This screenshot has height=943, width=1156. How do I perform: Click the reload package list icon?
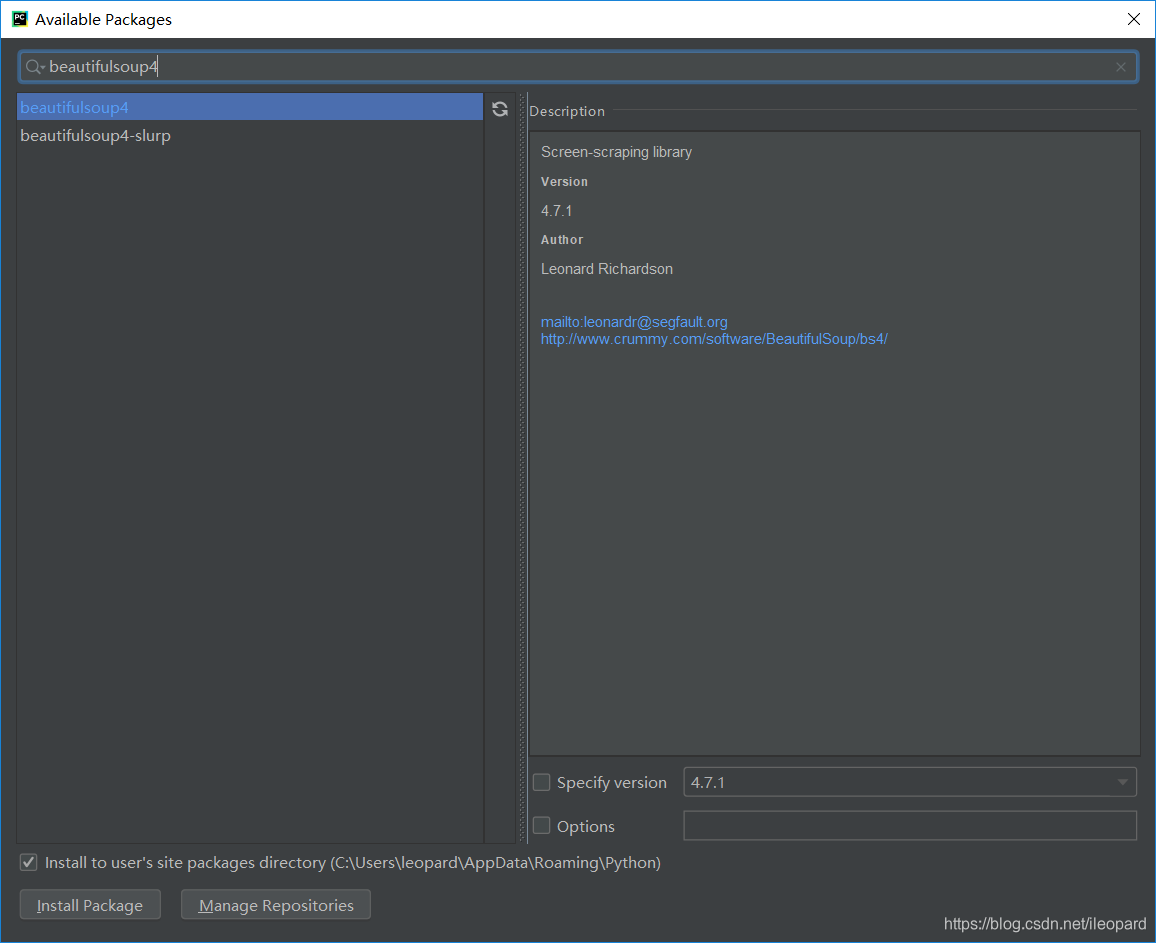pyautogui.click(x=500, y=109)
